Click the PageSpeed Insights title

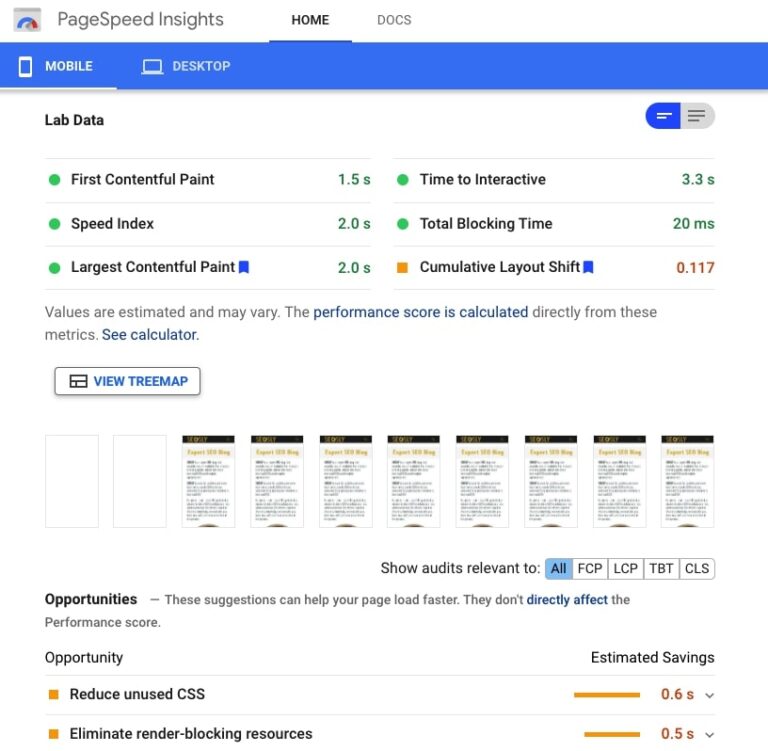(x=140, y=20)
